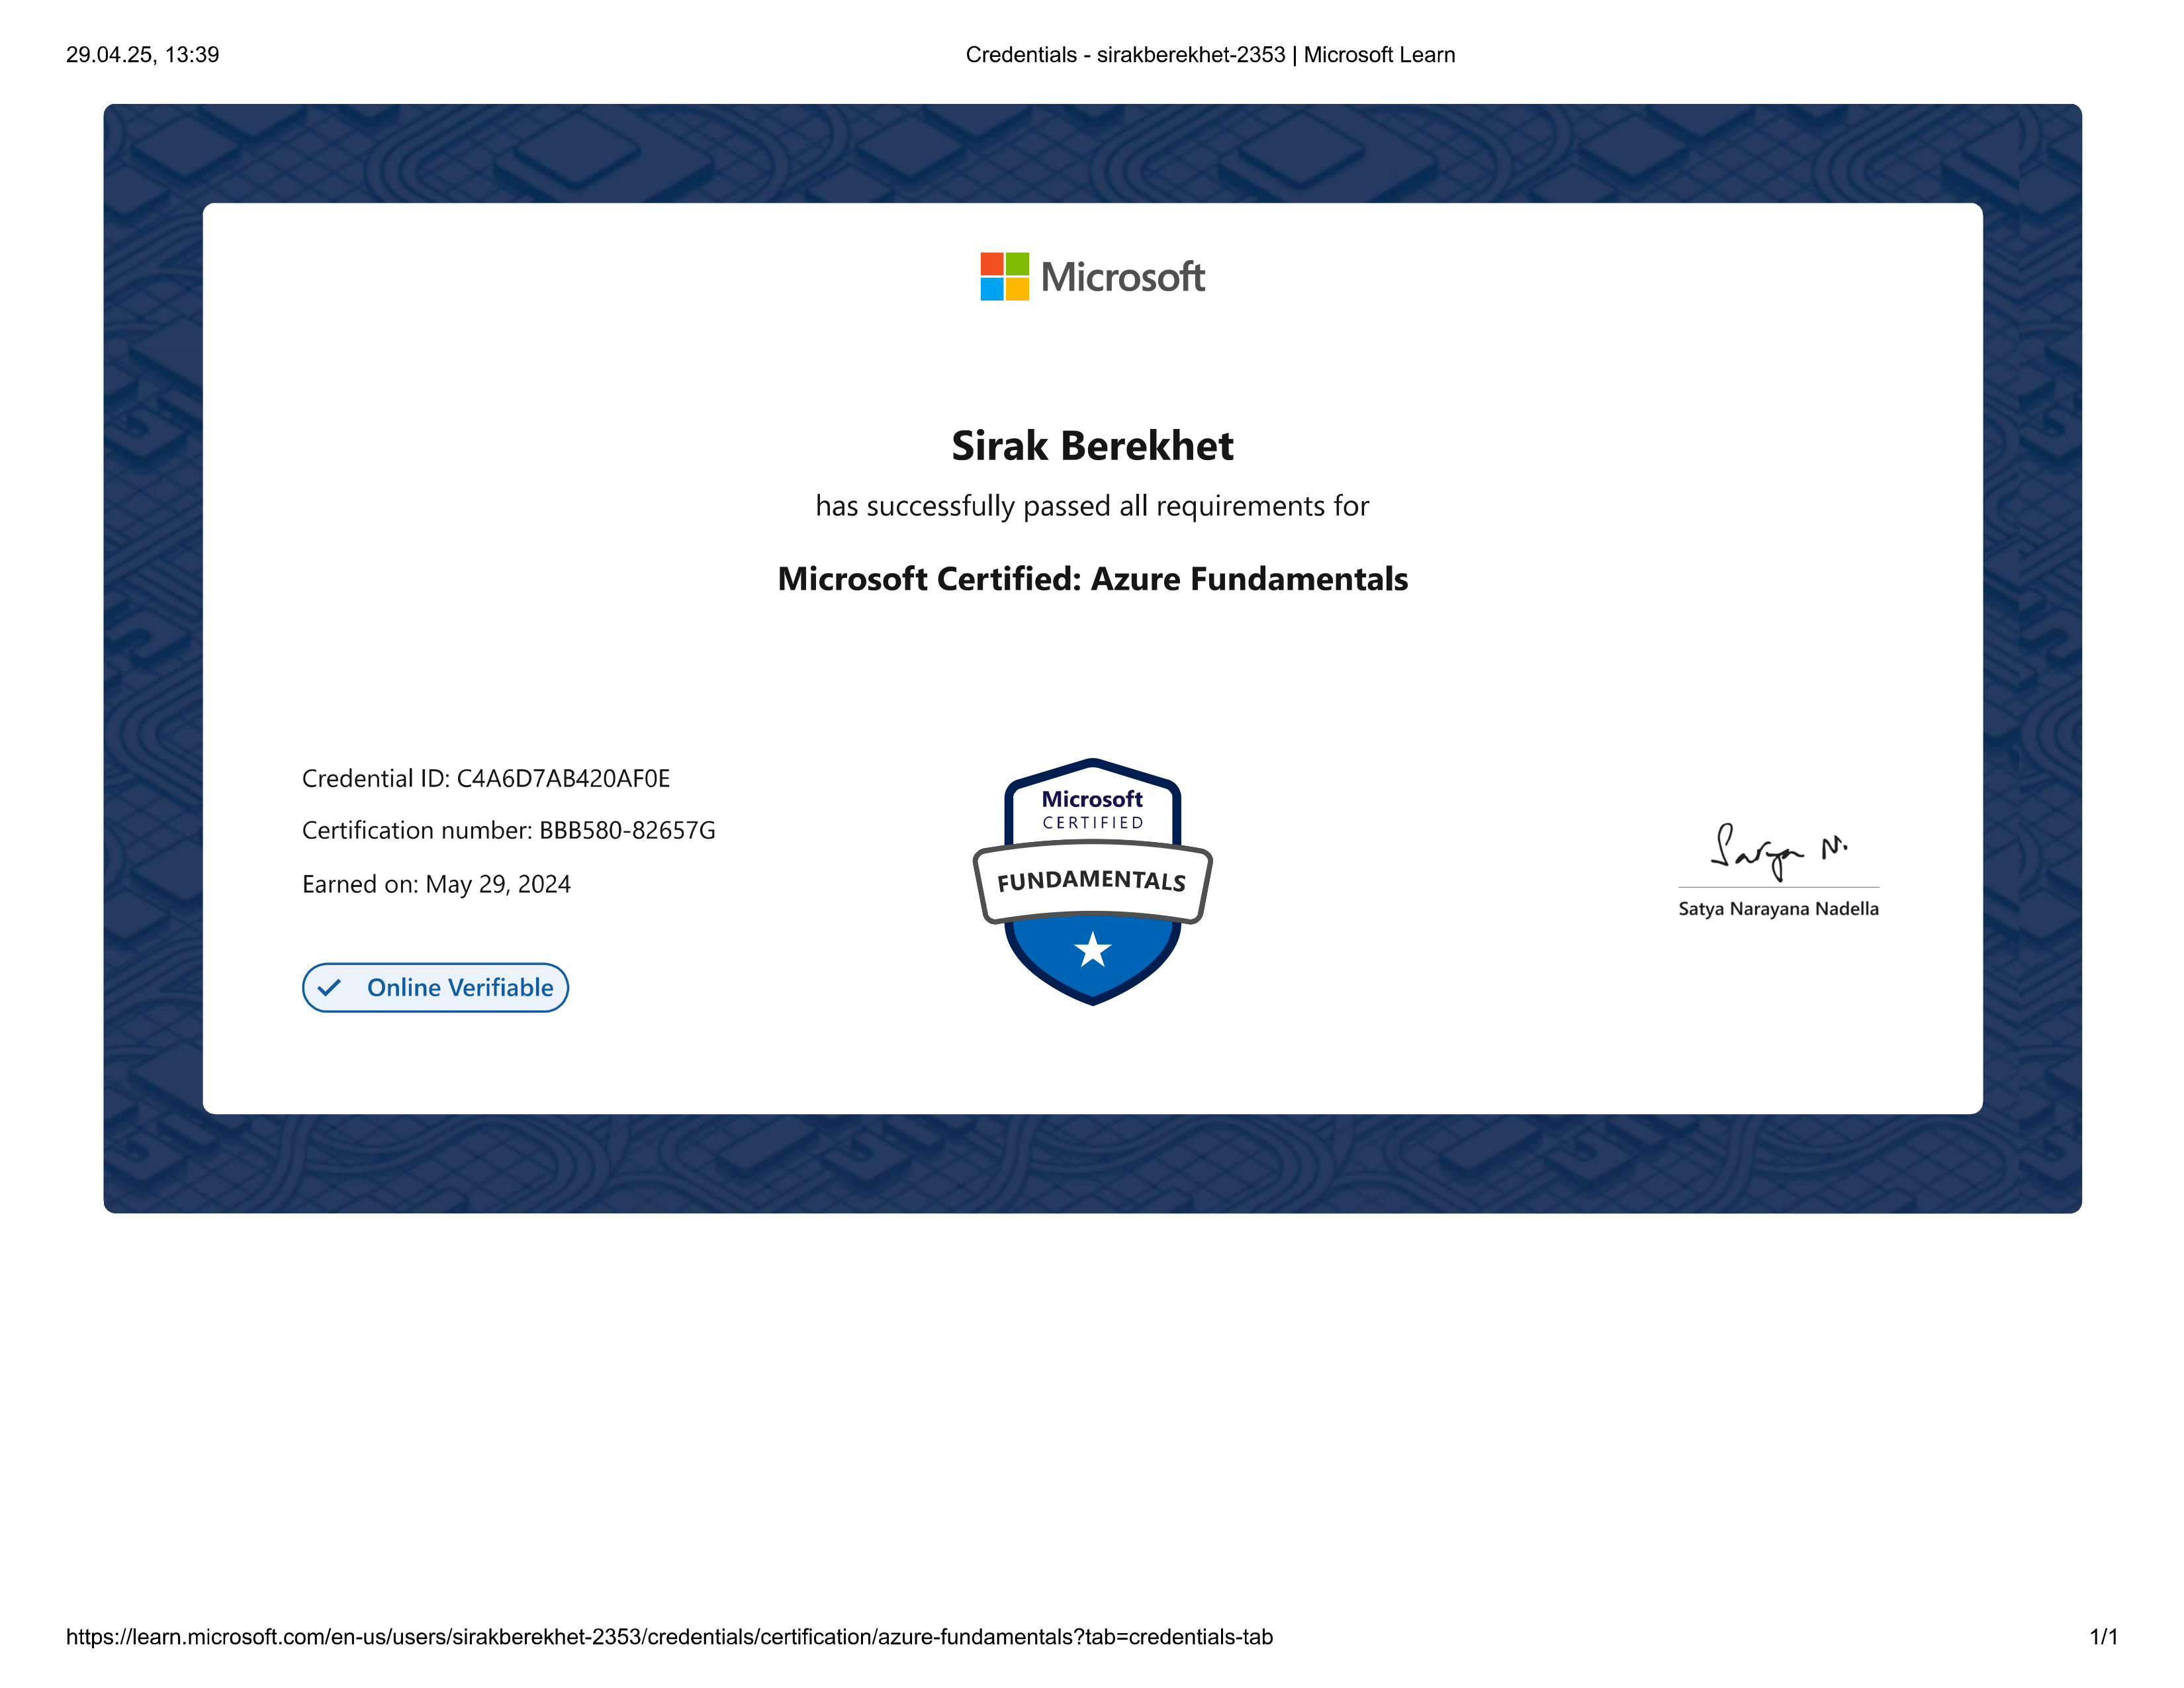Click 'Microsoft Certified: Azure Fundamentals' title
The height and width of the screenshot is (1688, 2184).
point(1092,579)
